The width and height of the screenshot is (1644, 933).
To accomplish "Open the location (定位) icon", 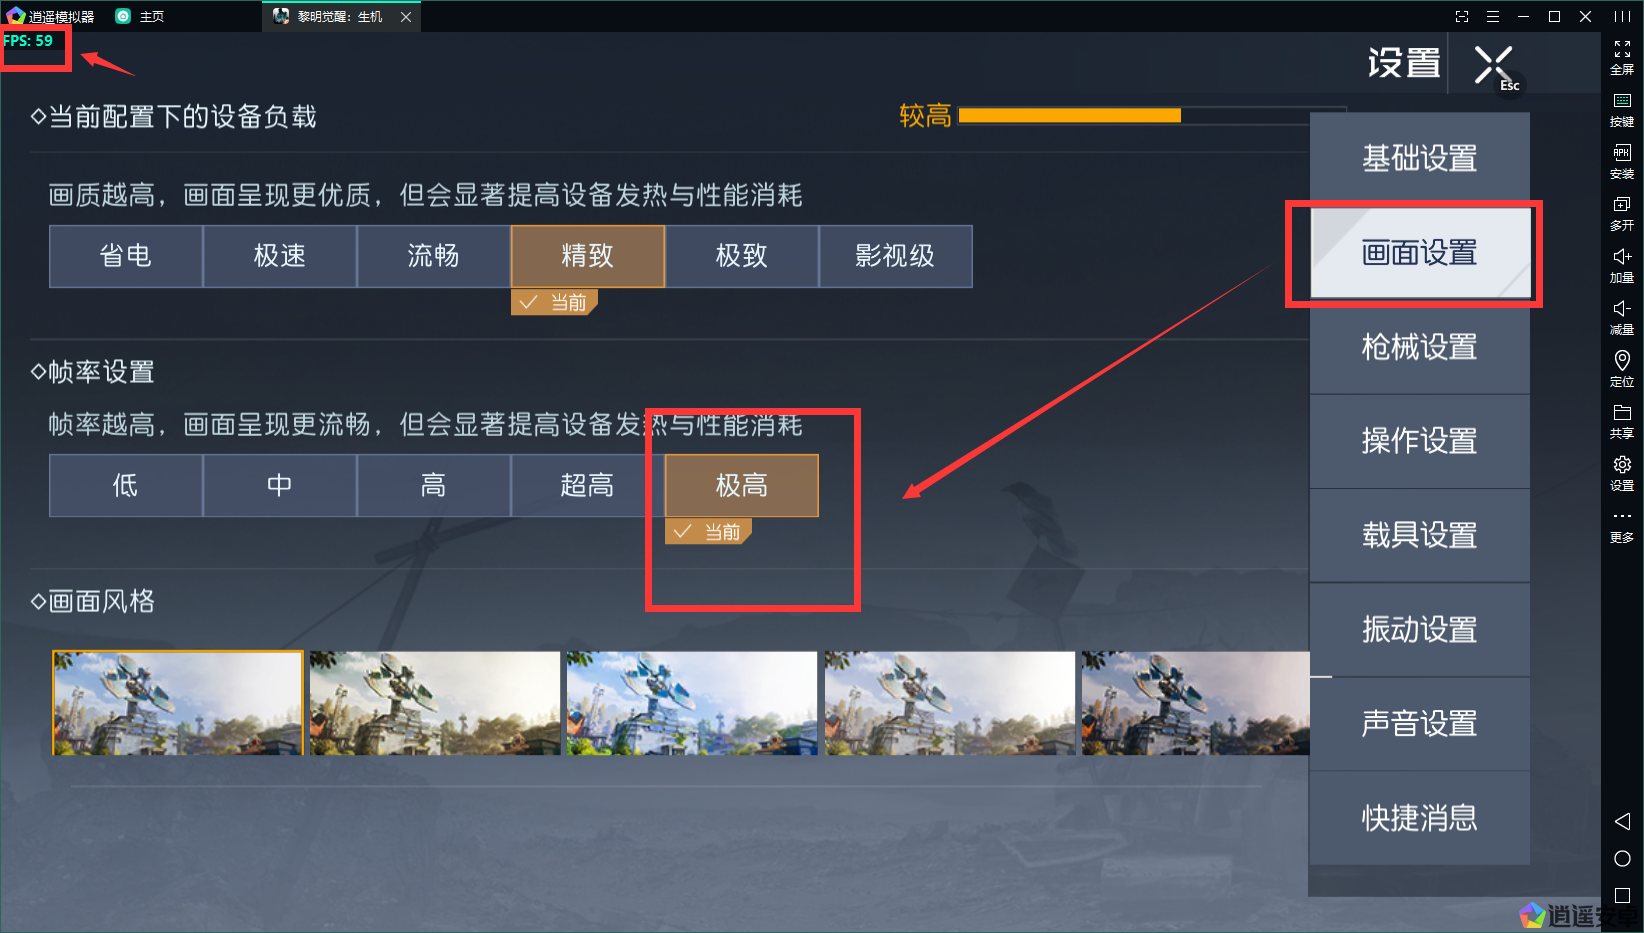I will [x=1622, y=369].
